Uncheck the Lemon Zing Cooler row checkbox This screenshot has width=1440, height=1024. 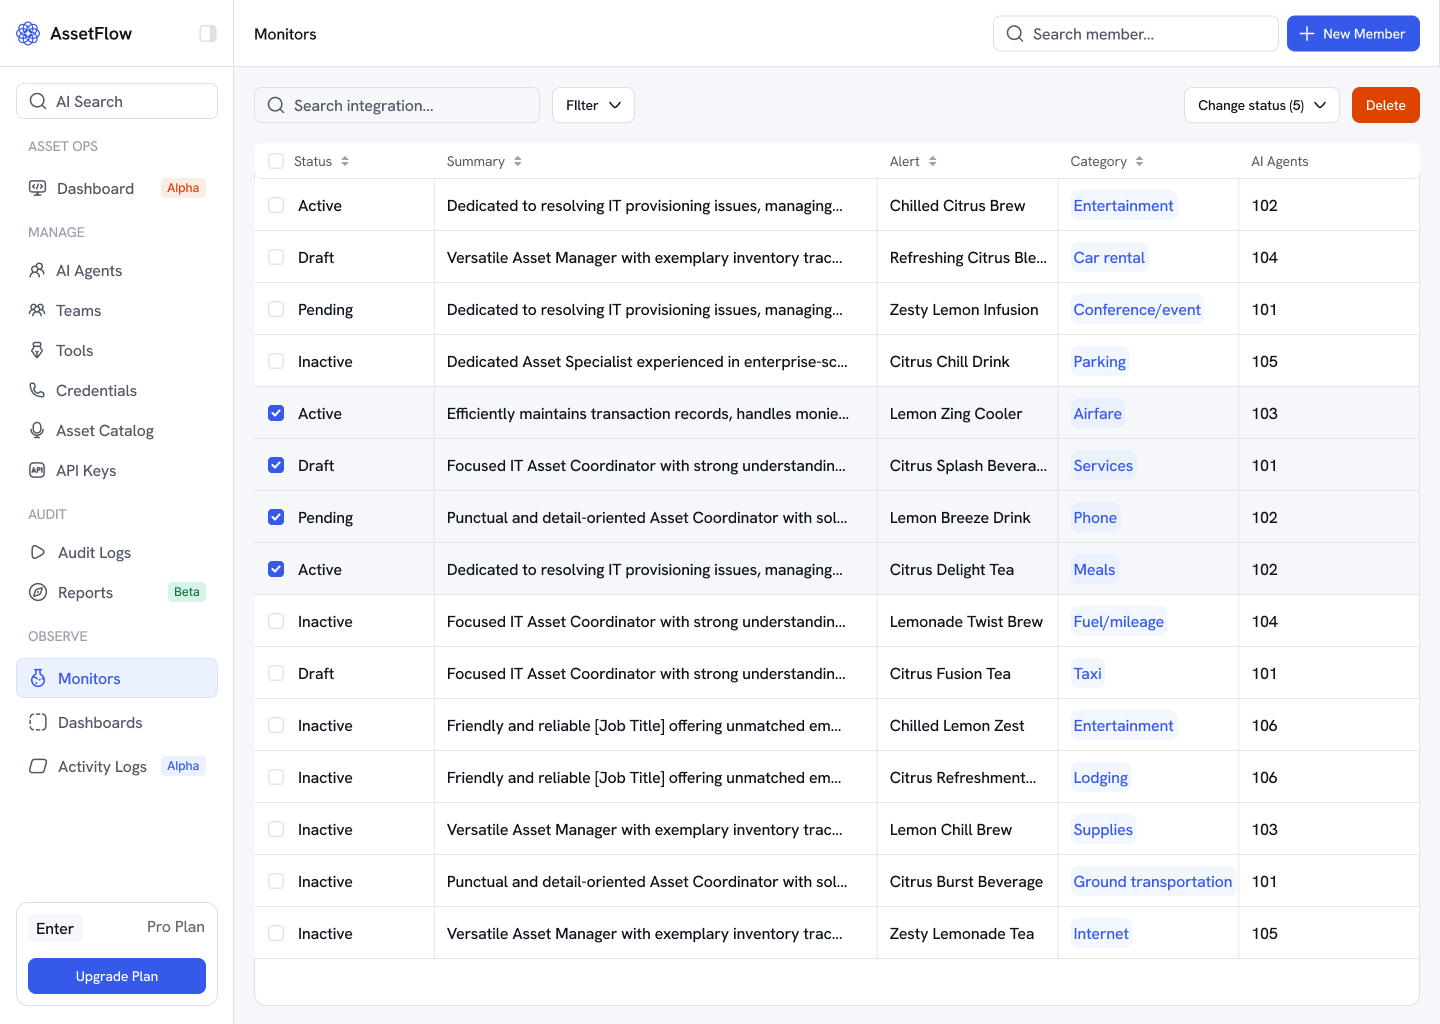coord(276,413)
